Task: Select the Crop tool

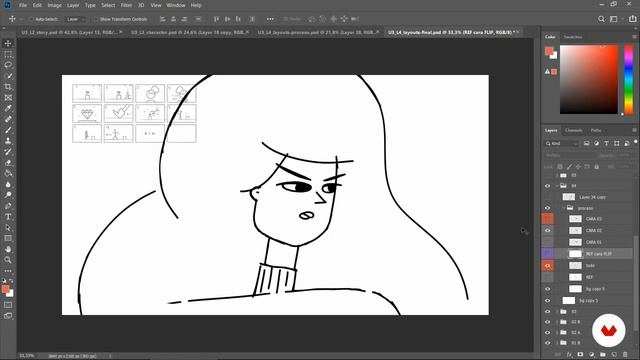Action: (x=8, y=87)
